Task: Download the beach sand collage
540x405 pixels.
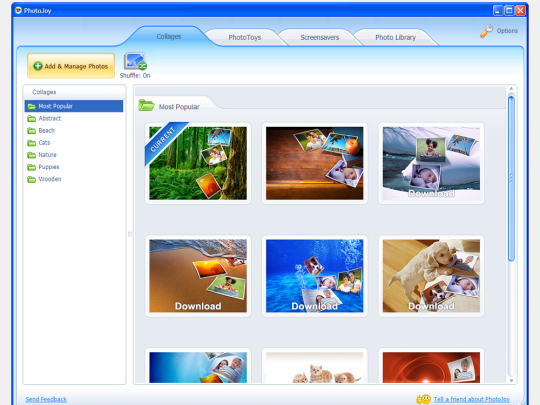Action: (x=198, y=276)
